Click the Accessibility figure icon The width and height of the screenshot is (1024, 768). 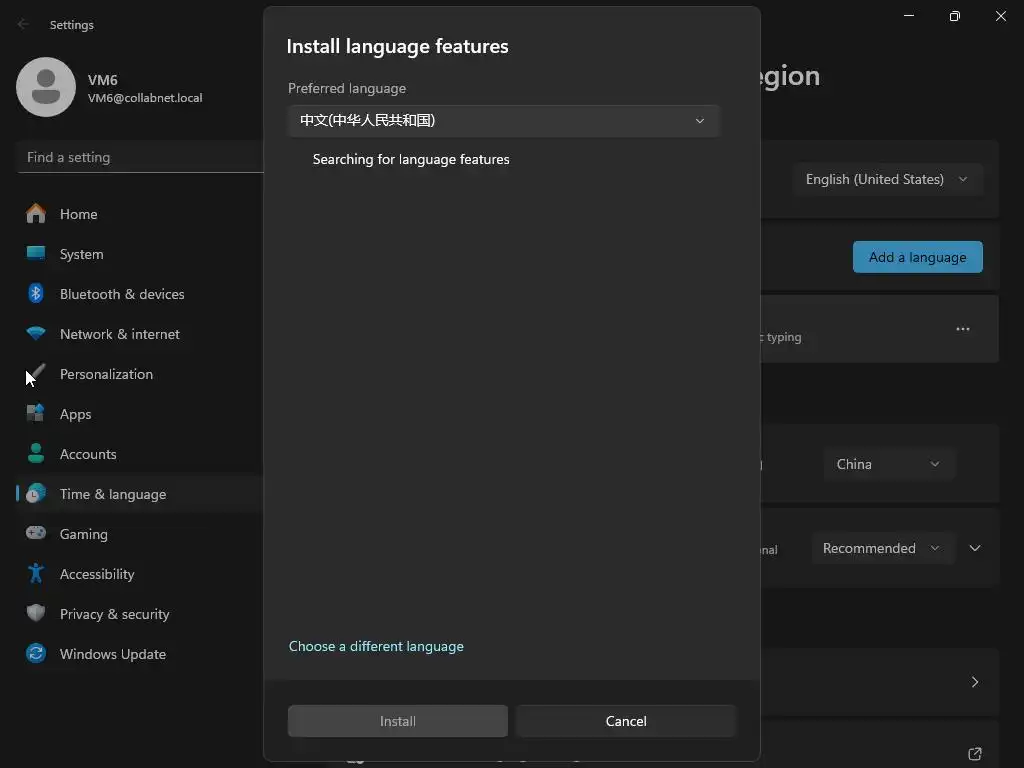[x=36, y=574]
